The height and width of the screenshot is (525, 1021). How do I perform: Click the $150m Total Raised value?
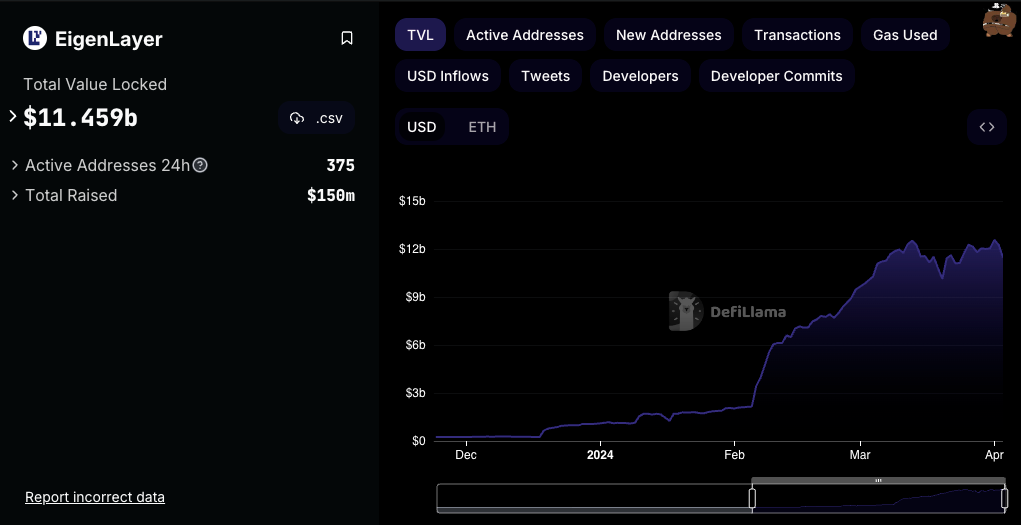tap(331, 195)
